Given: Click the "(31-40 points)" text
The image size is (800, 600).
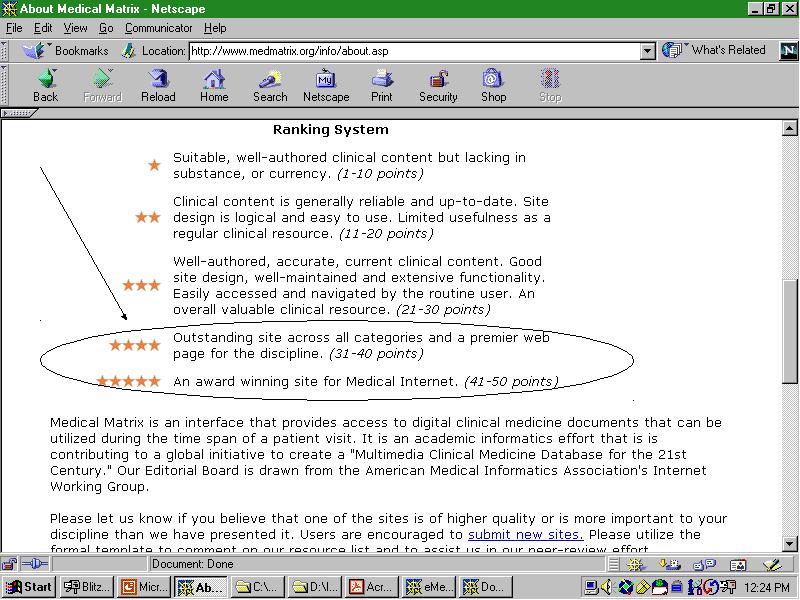Looking at the screenshot, I should pos(377,354).
